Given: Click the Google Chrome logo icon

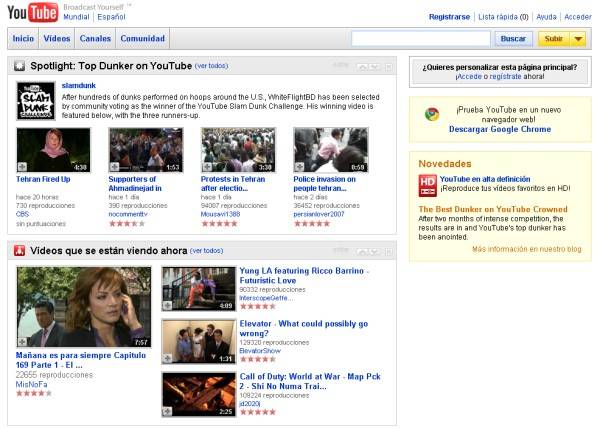Looking at the screenshot, I should tap(432, 114).
